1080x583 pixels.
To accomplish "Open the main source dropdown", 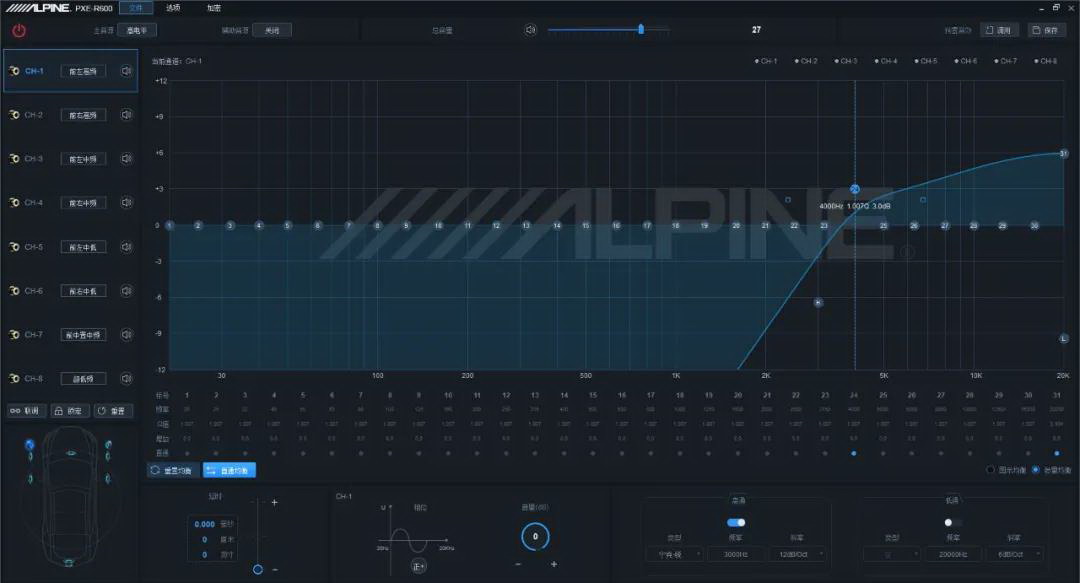I will (x=137, y=30).
